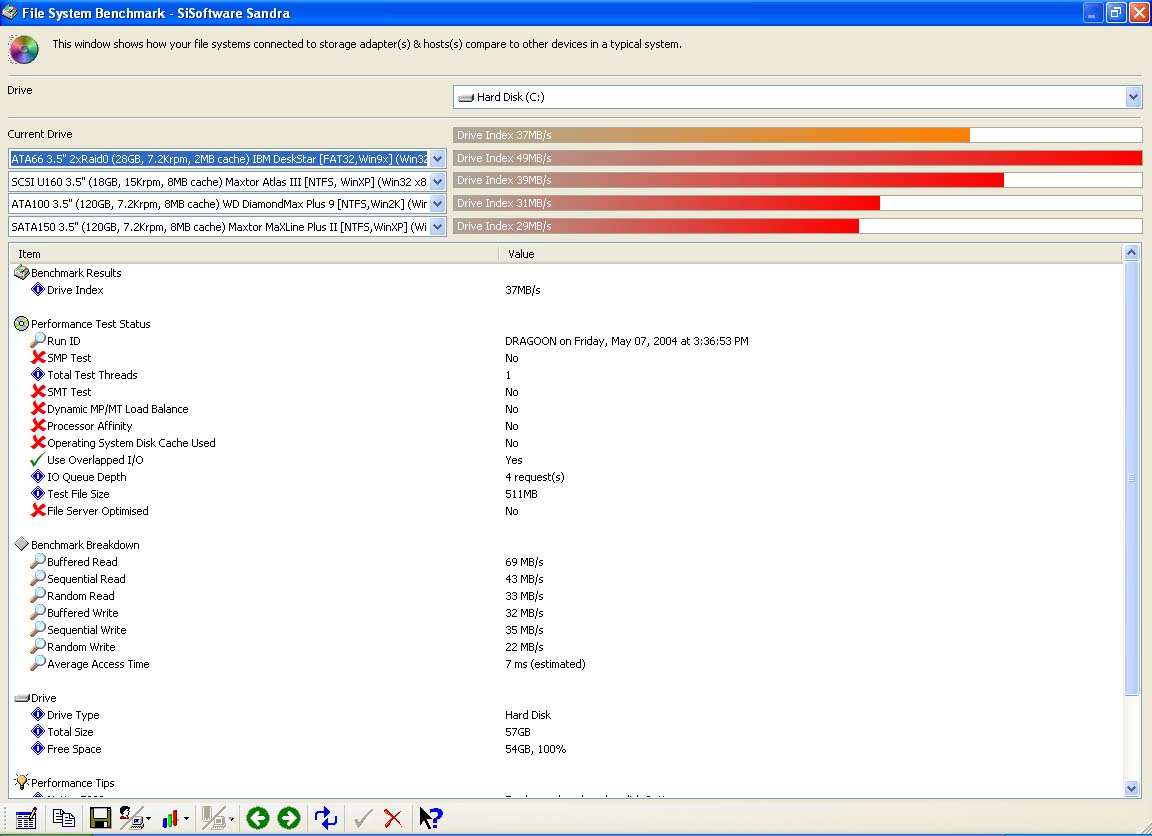Click the magnifier icon beside Buffered Read
The image size is (1152, 836).
coord(37,561)
